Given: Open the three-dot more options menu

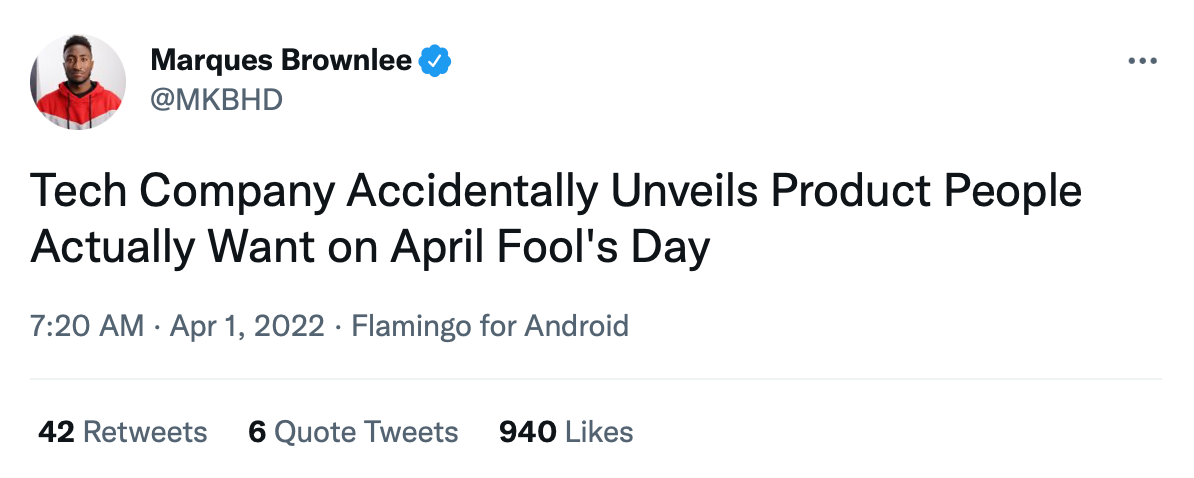Looking at the screenshot, I should [1141, 62].
